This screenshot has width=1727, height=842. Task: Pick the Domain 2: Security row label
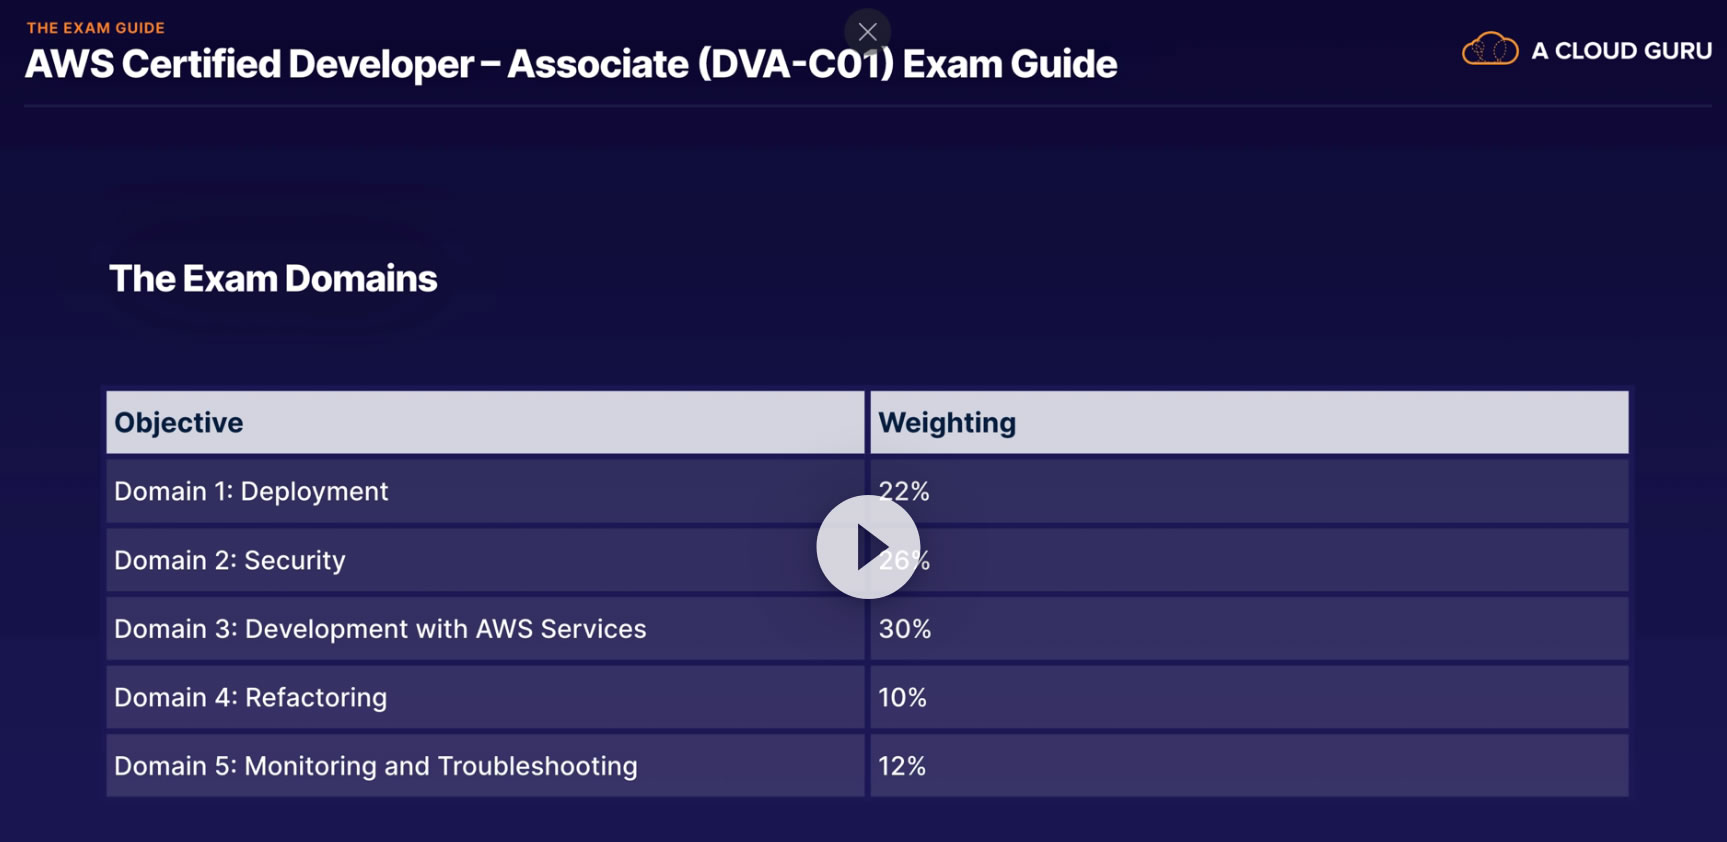(x=230, y=561)
